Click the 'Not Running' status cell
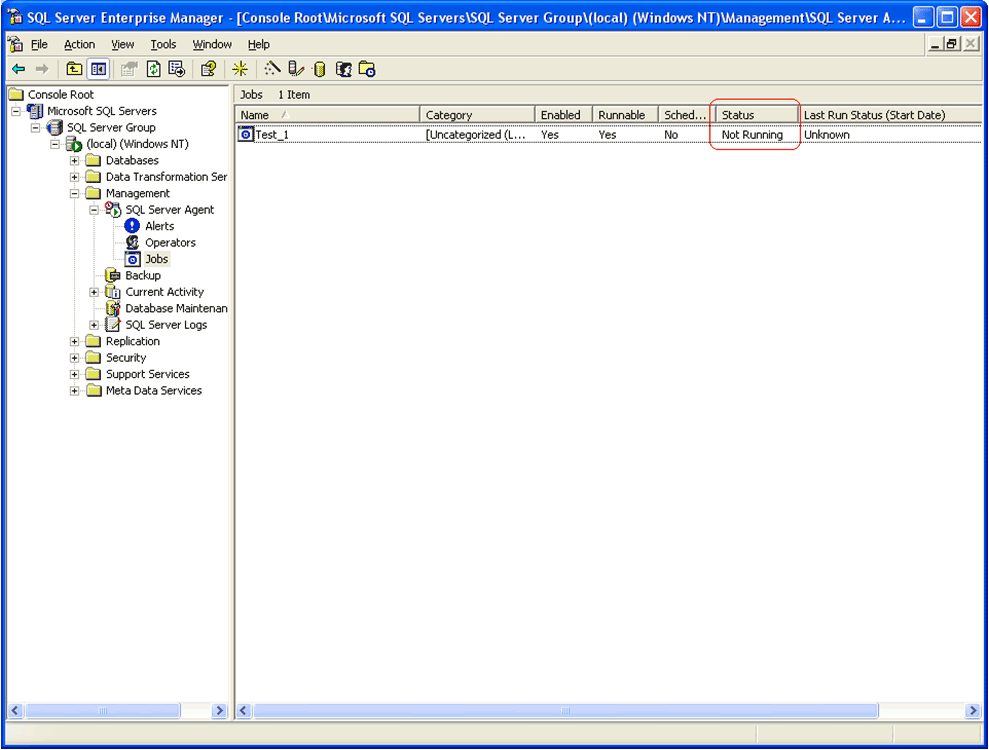This screenshot has height=750, width=989. (752, 135)
